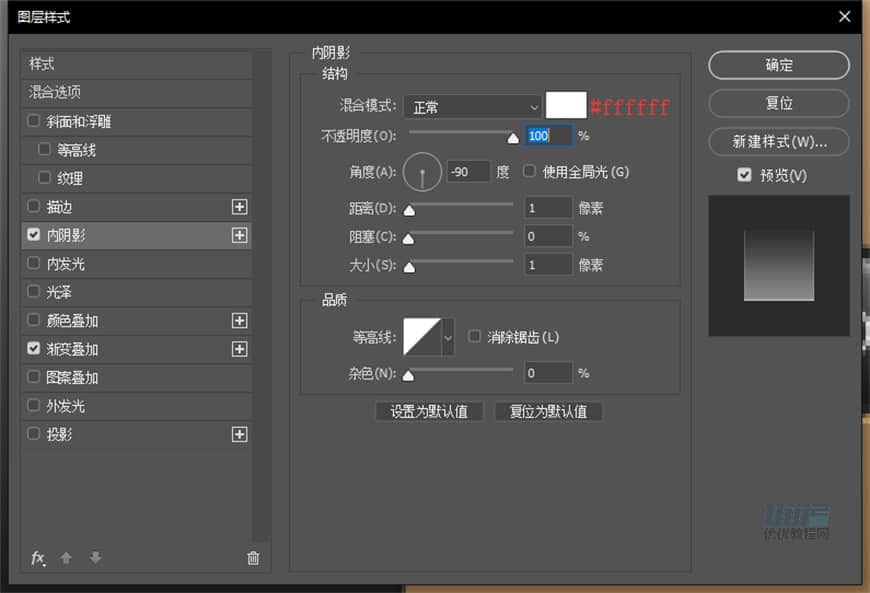
Task: Click the move effect up arrow icon
Action: 66,558
